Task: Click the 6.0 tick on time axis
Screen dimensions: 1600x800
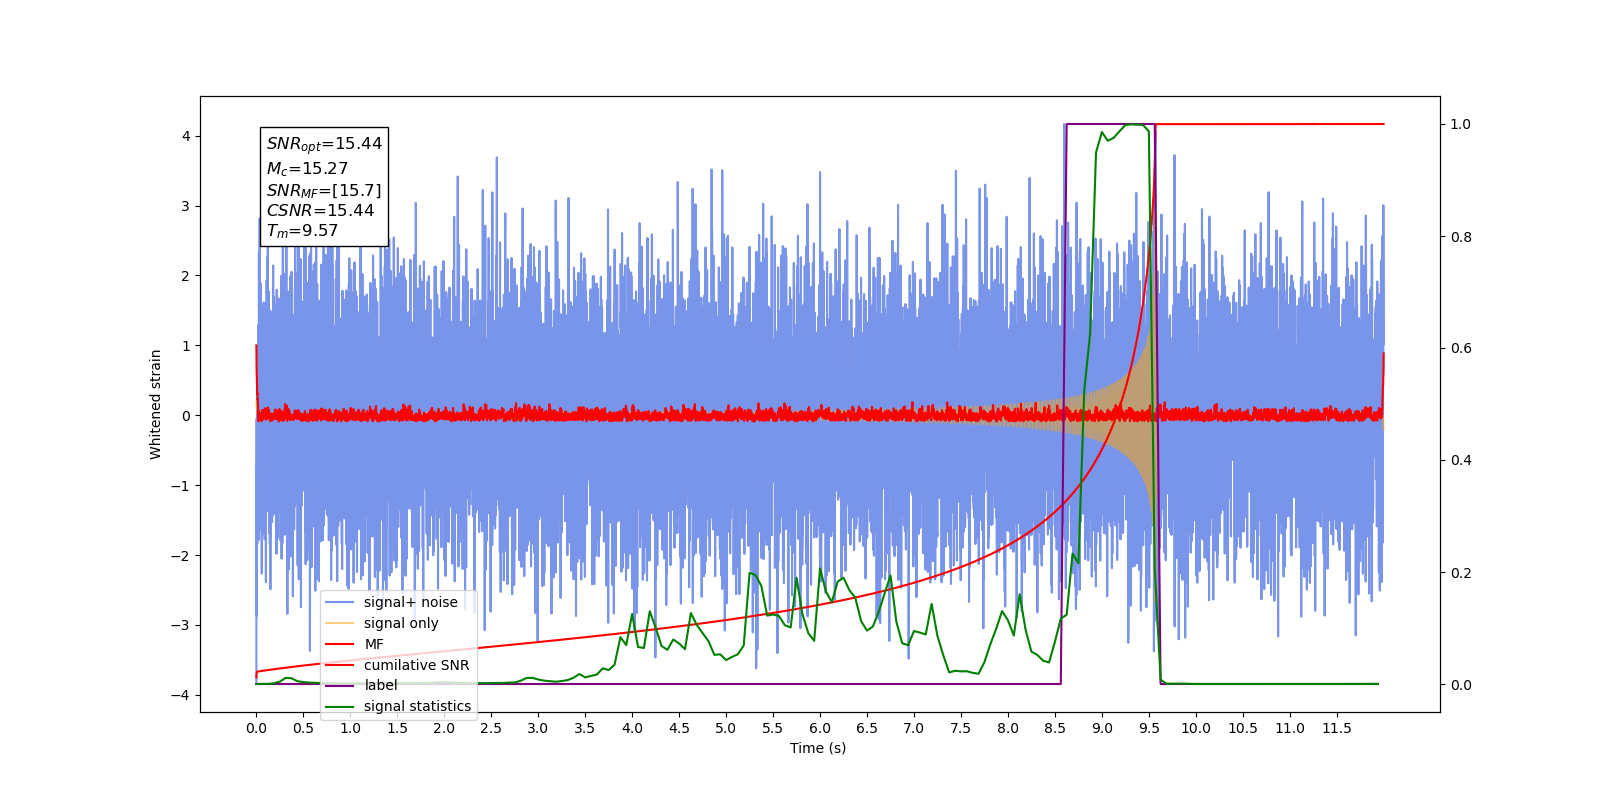Action: pyautogui.click(x=820, y=728)
